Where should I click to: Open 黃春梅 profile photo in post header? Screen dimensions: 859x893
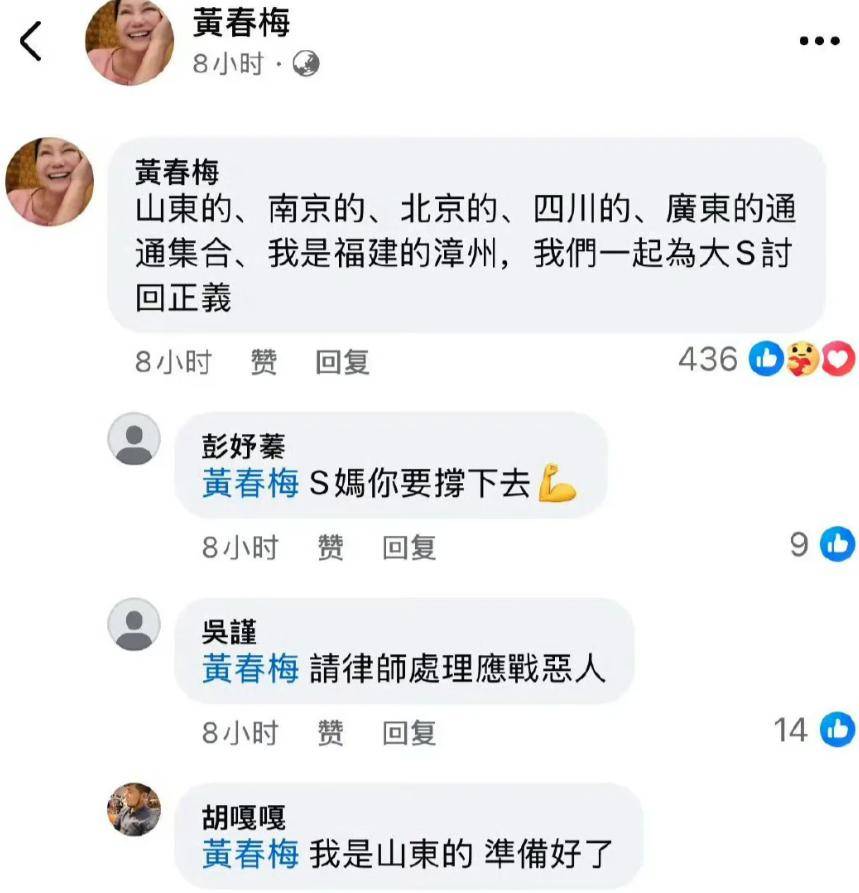[129, 41]
